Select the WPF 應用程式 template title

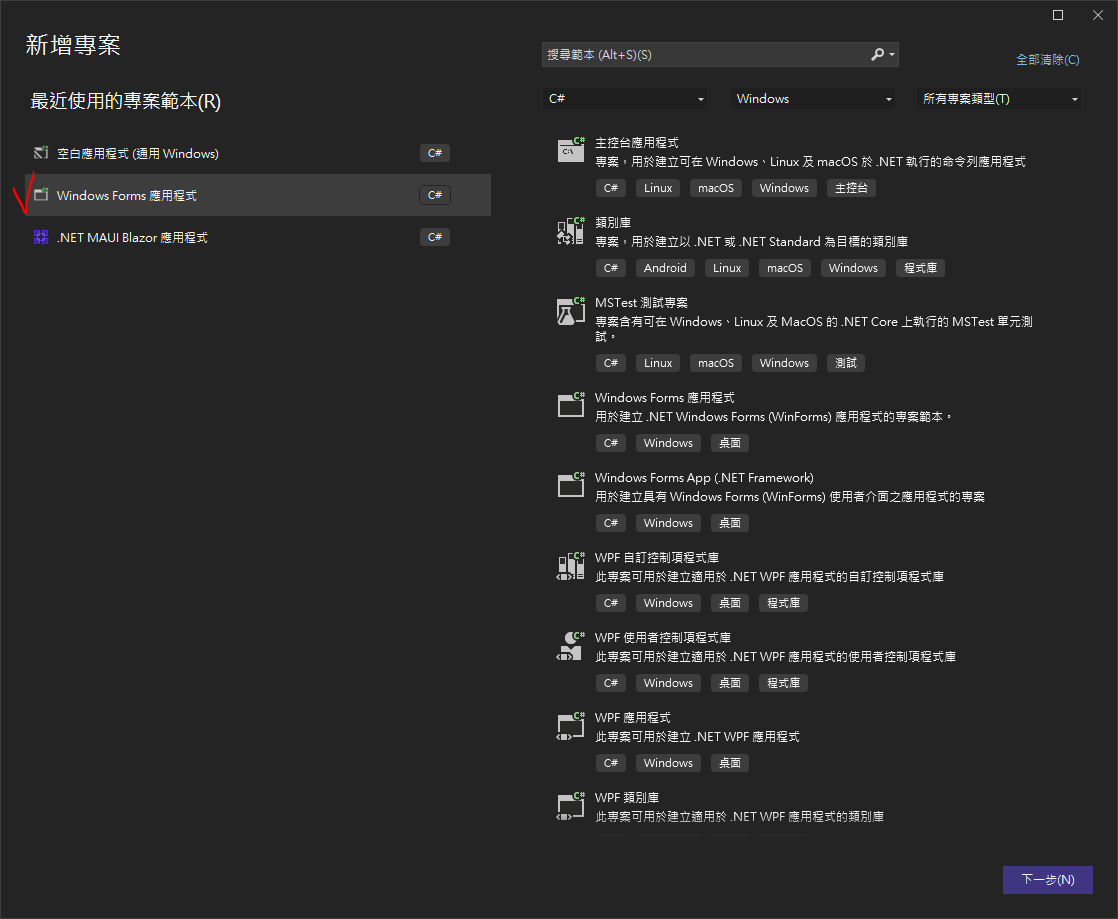click(633, 717)
